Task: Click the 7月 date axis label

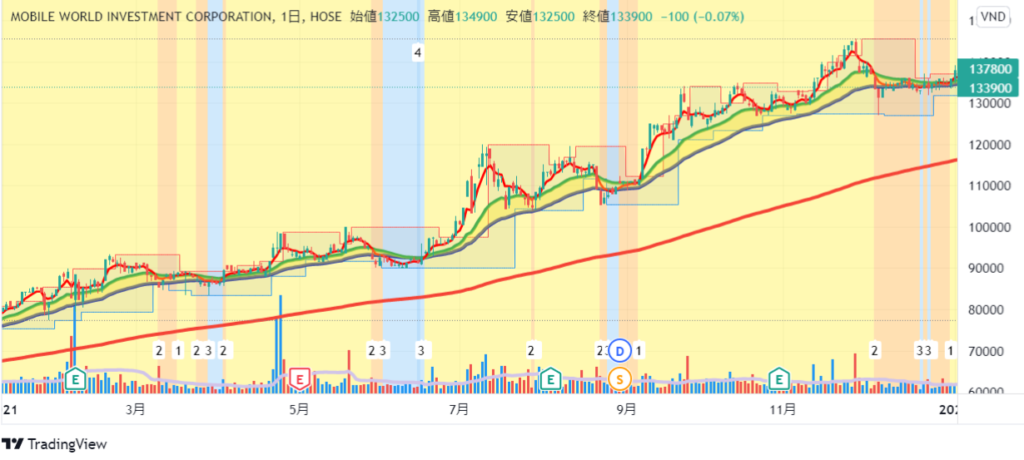Action: 460,410
